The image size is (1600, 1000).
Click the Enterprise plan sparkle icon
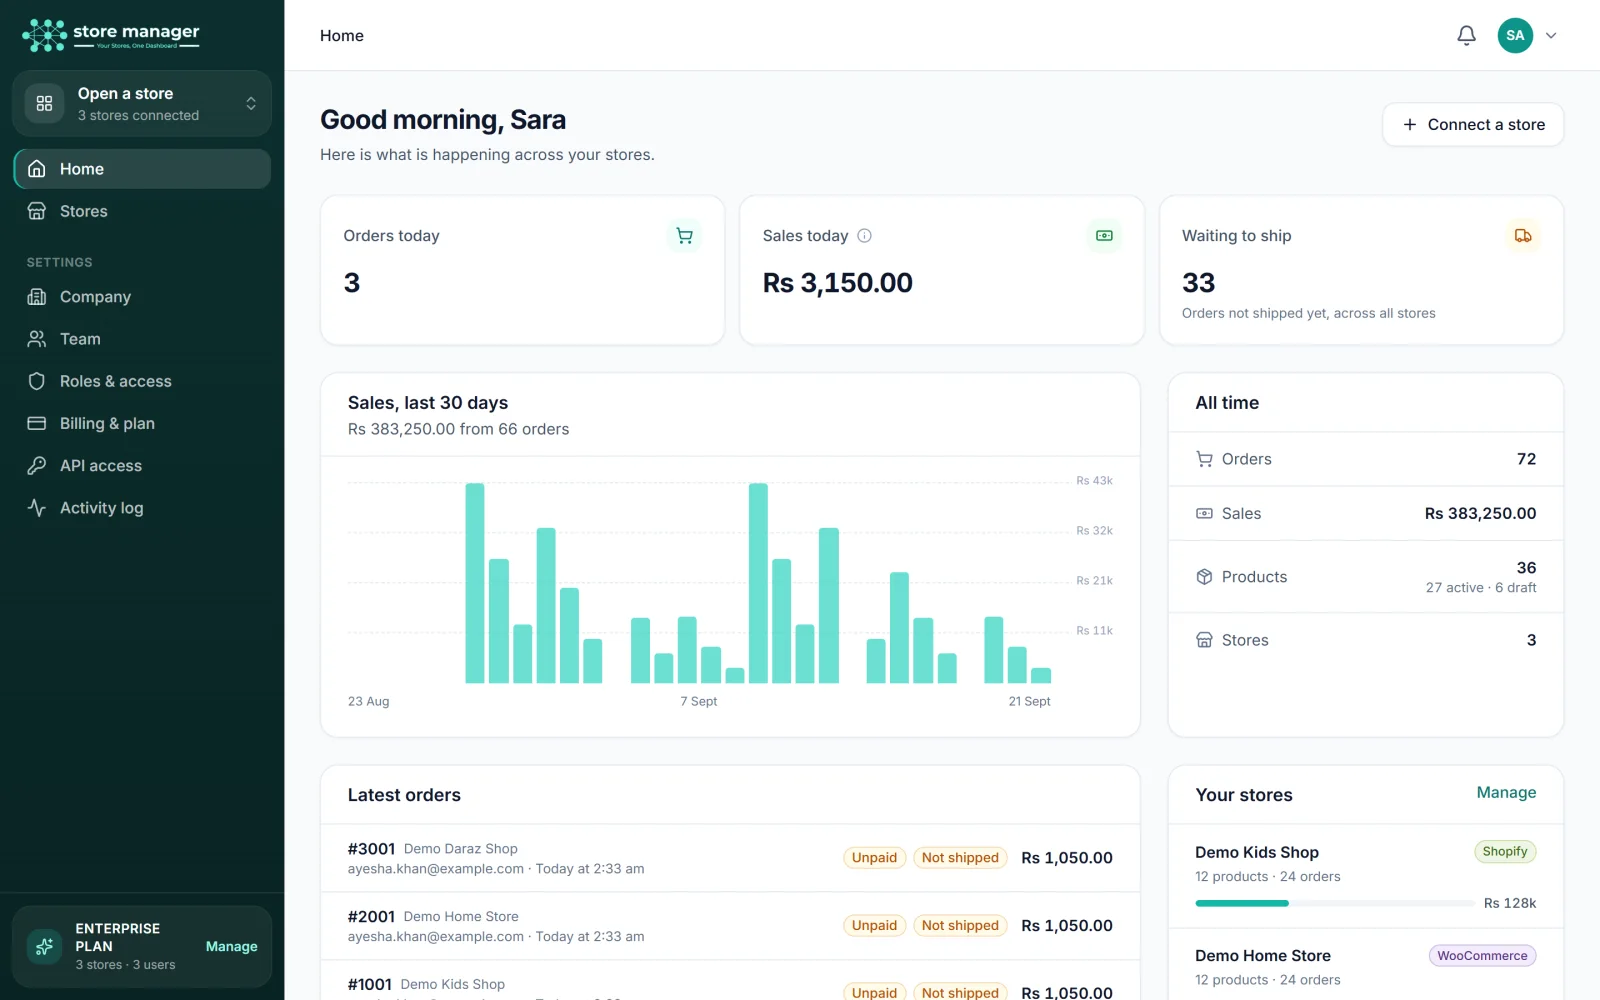click(44, 946)
